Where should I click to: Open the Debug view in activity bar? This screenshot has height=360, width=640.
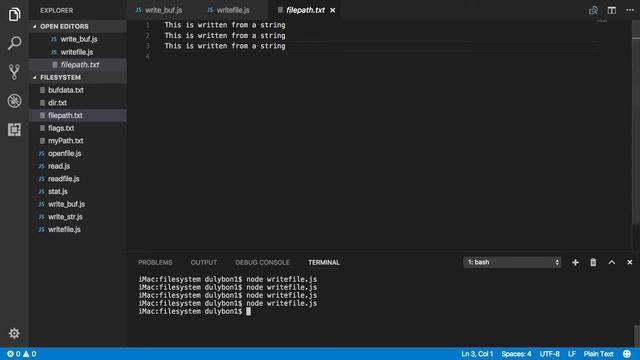14,101
